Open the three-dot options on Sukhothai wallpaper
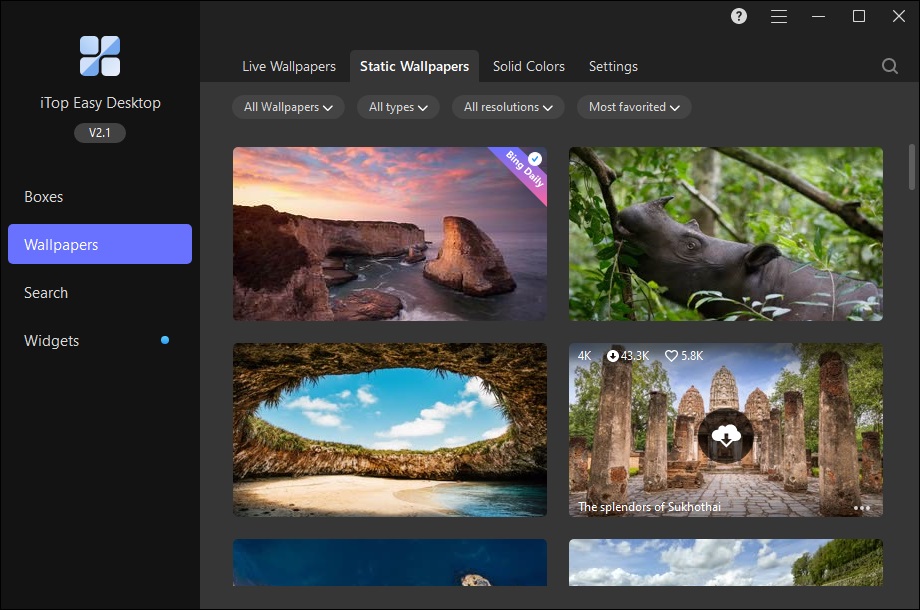 click(861, 507)
